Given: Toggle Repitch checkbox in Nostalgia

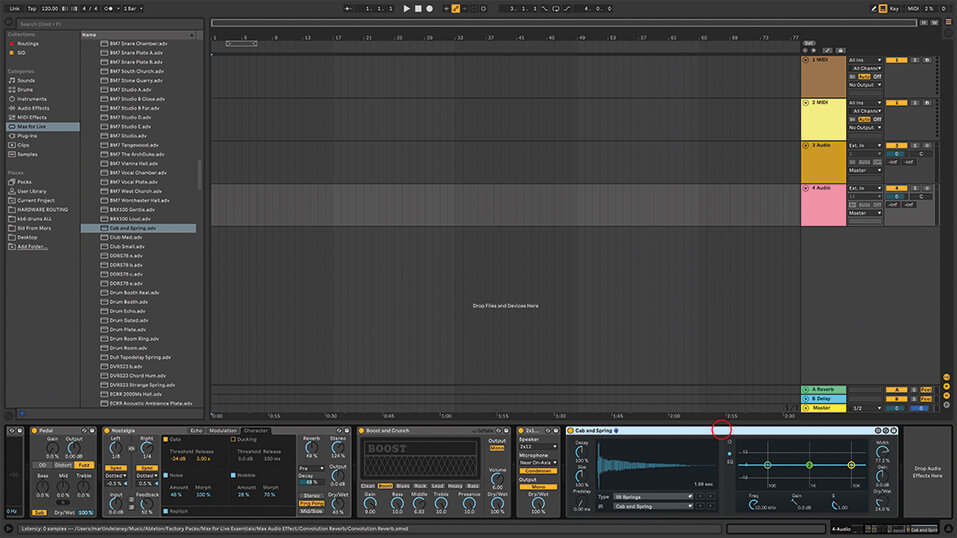Looking at the screenshot, I should click(165, 511).
